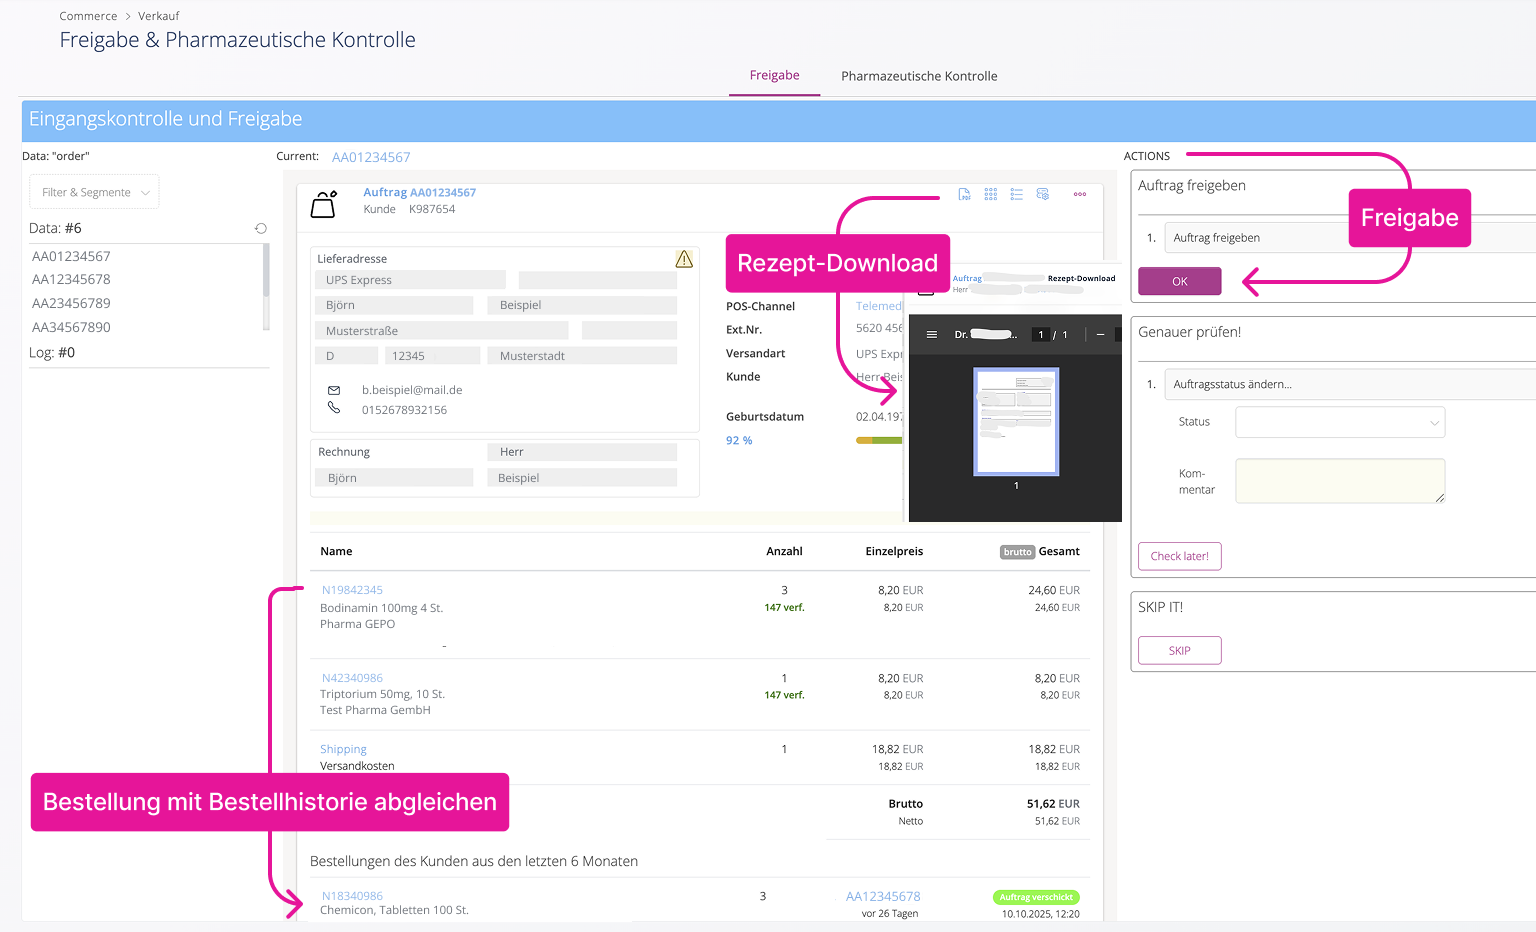Open the server settings icon in order header
Screen dimensions: 1536x932
1043,194
